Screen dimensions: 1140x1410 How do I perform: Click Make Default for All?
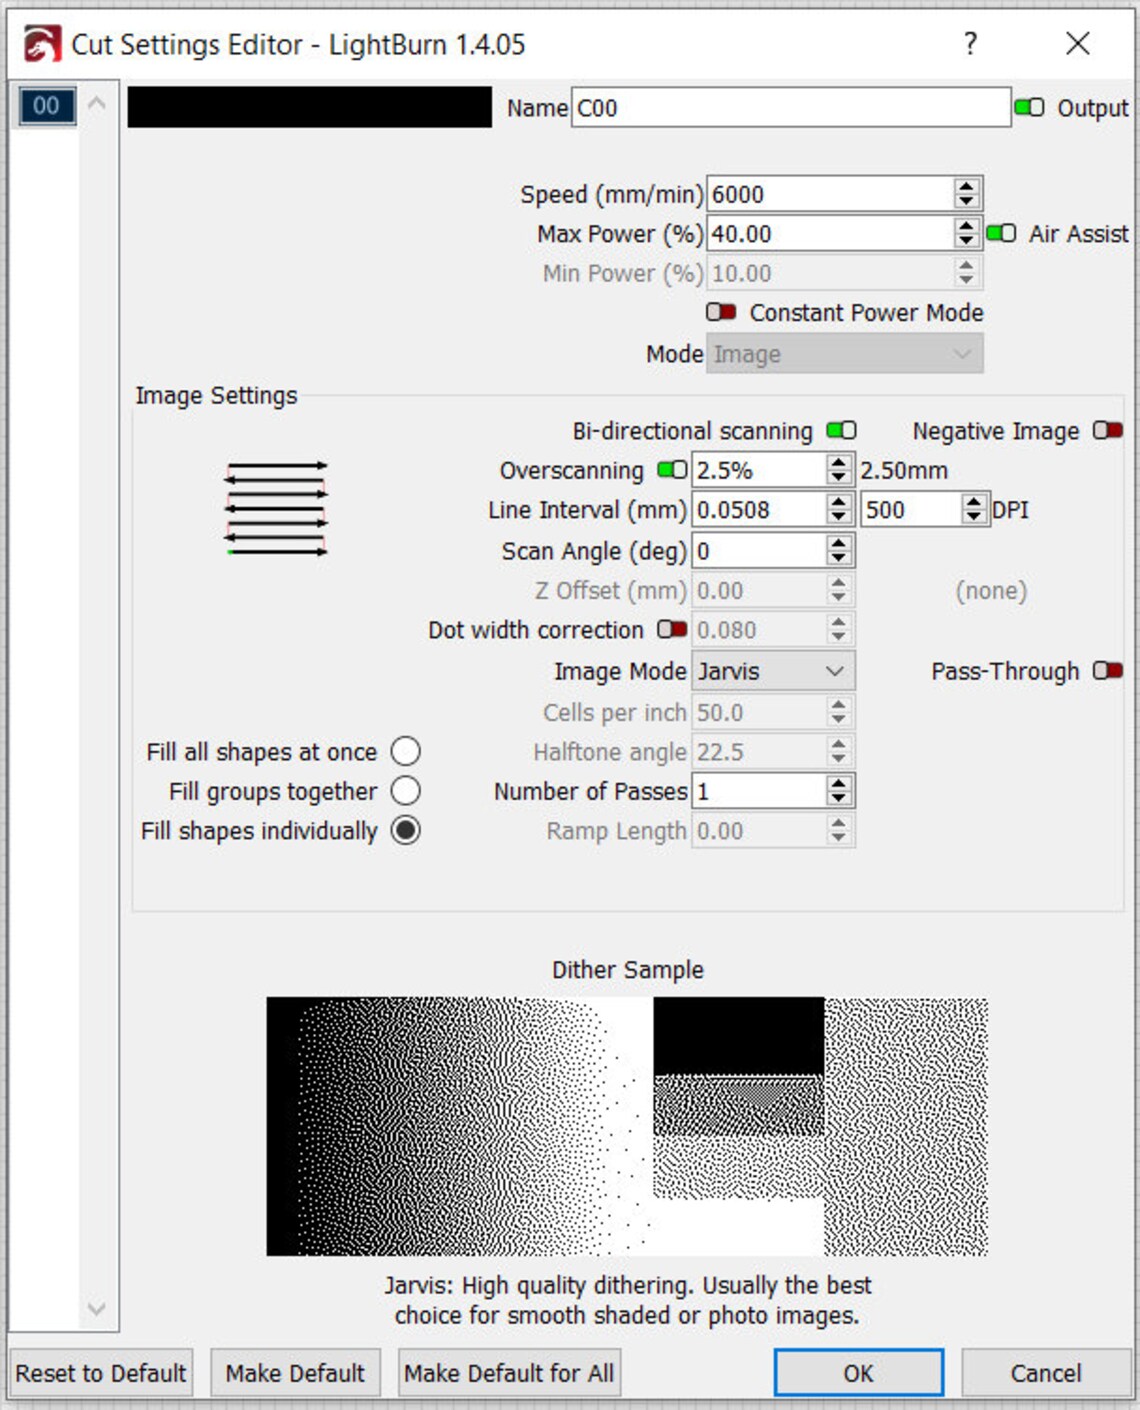509,1372
